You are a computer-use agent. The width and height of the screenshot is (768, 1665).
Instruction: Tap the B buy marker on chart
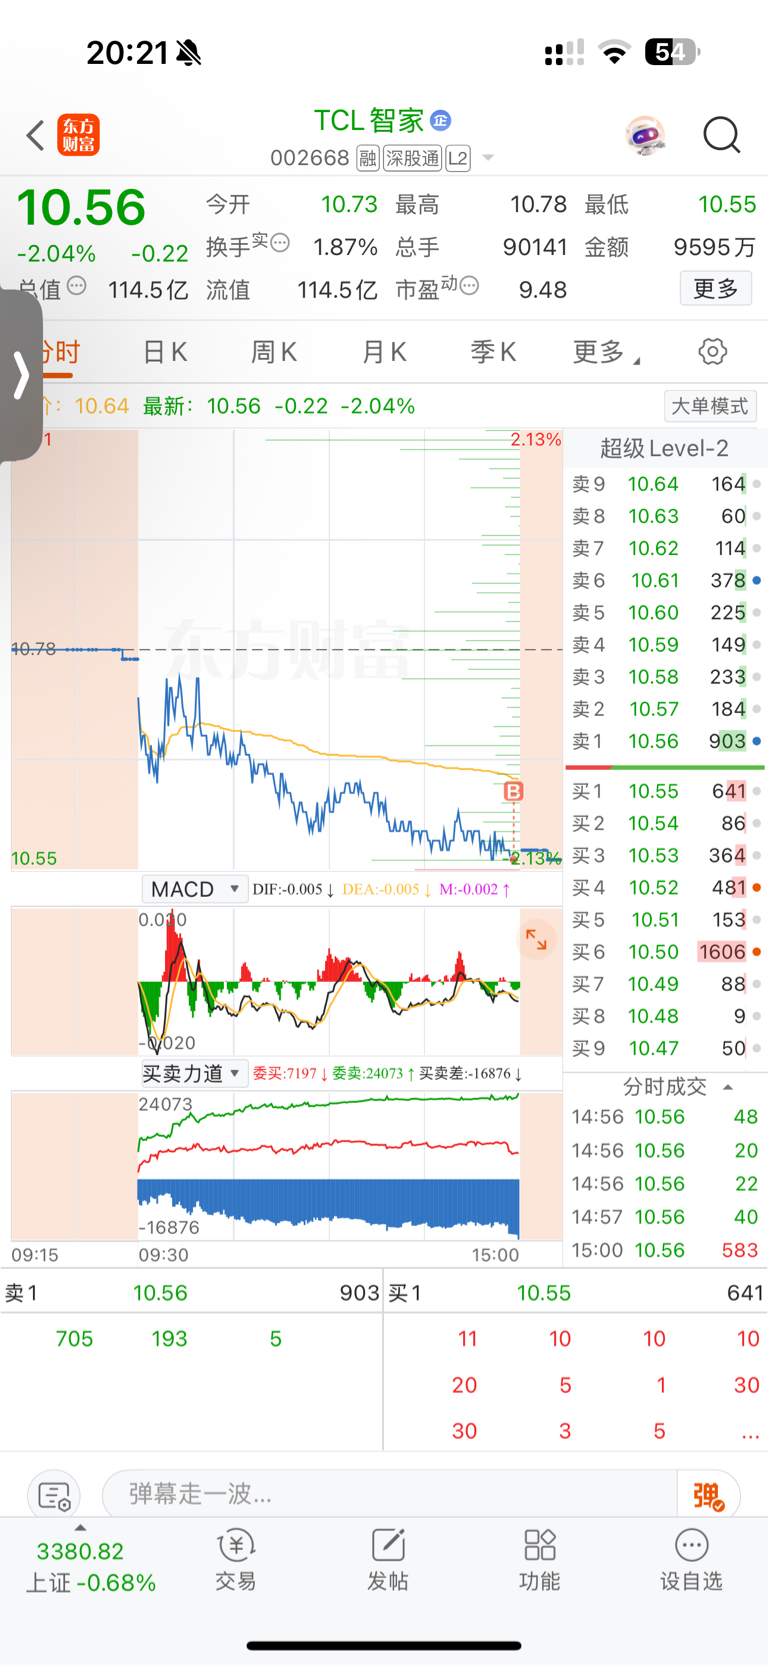[513, 791]
